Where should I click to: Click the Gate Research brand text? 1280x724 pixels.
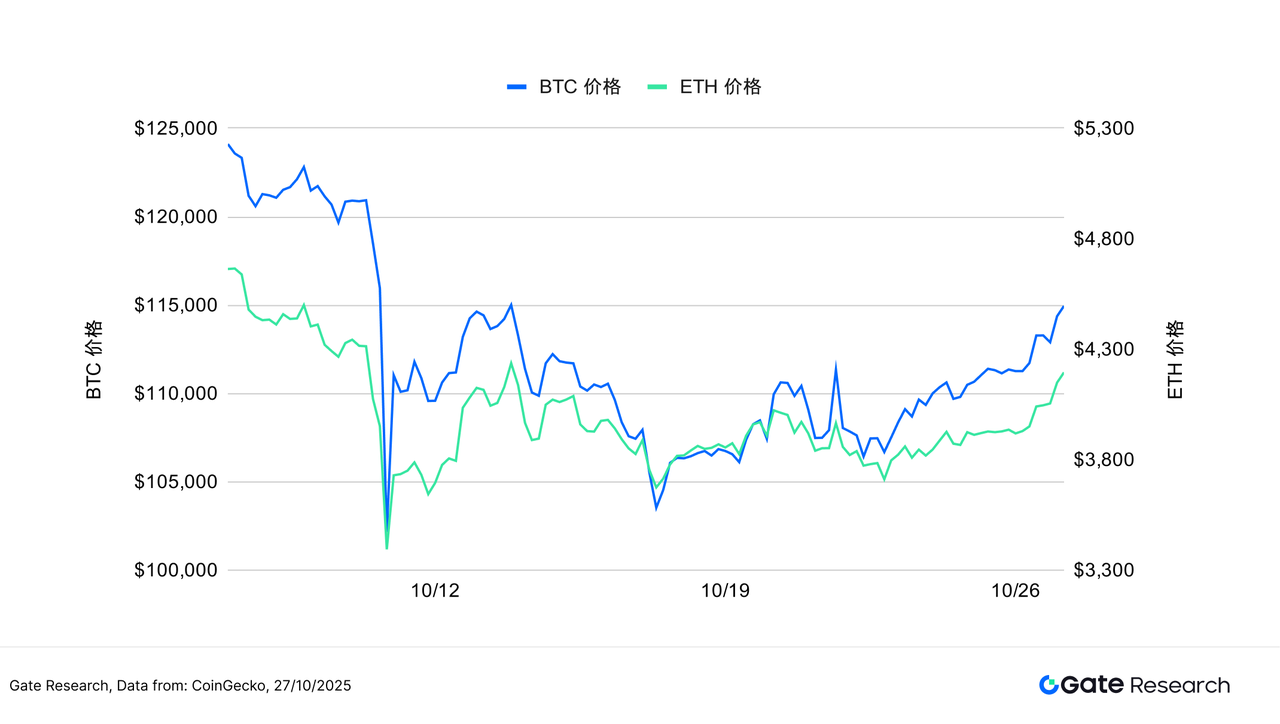[1144, 685]
